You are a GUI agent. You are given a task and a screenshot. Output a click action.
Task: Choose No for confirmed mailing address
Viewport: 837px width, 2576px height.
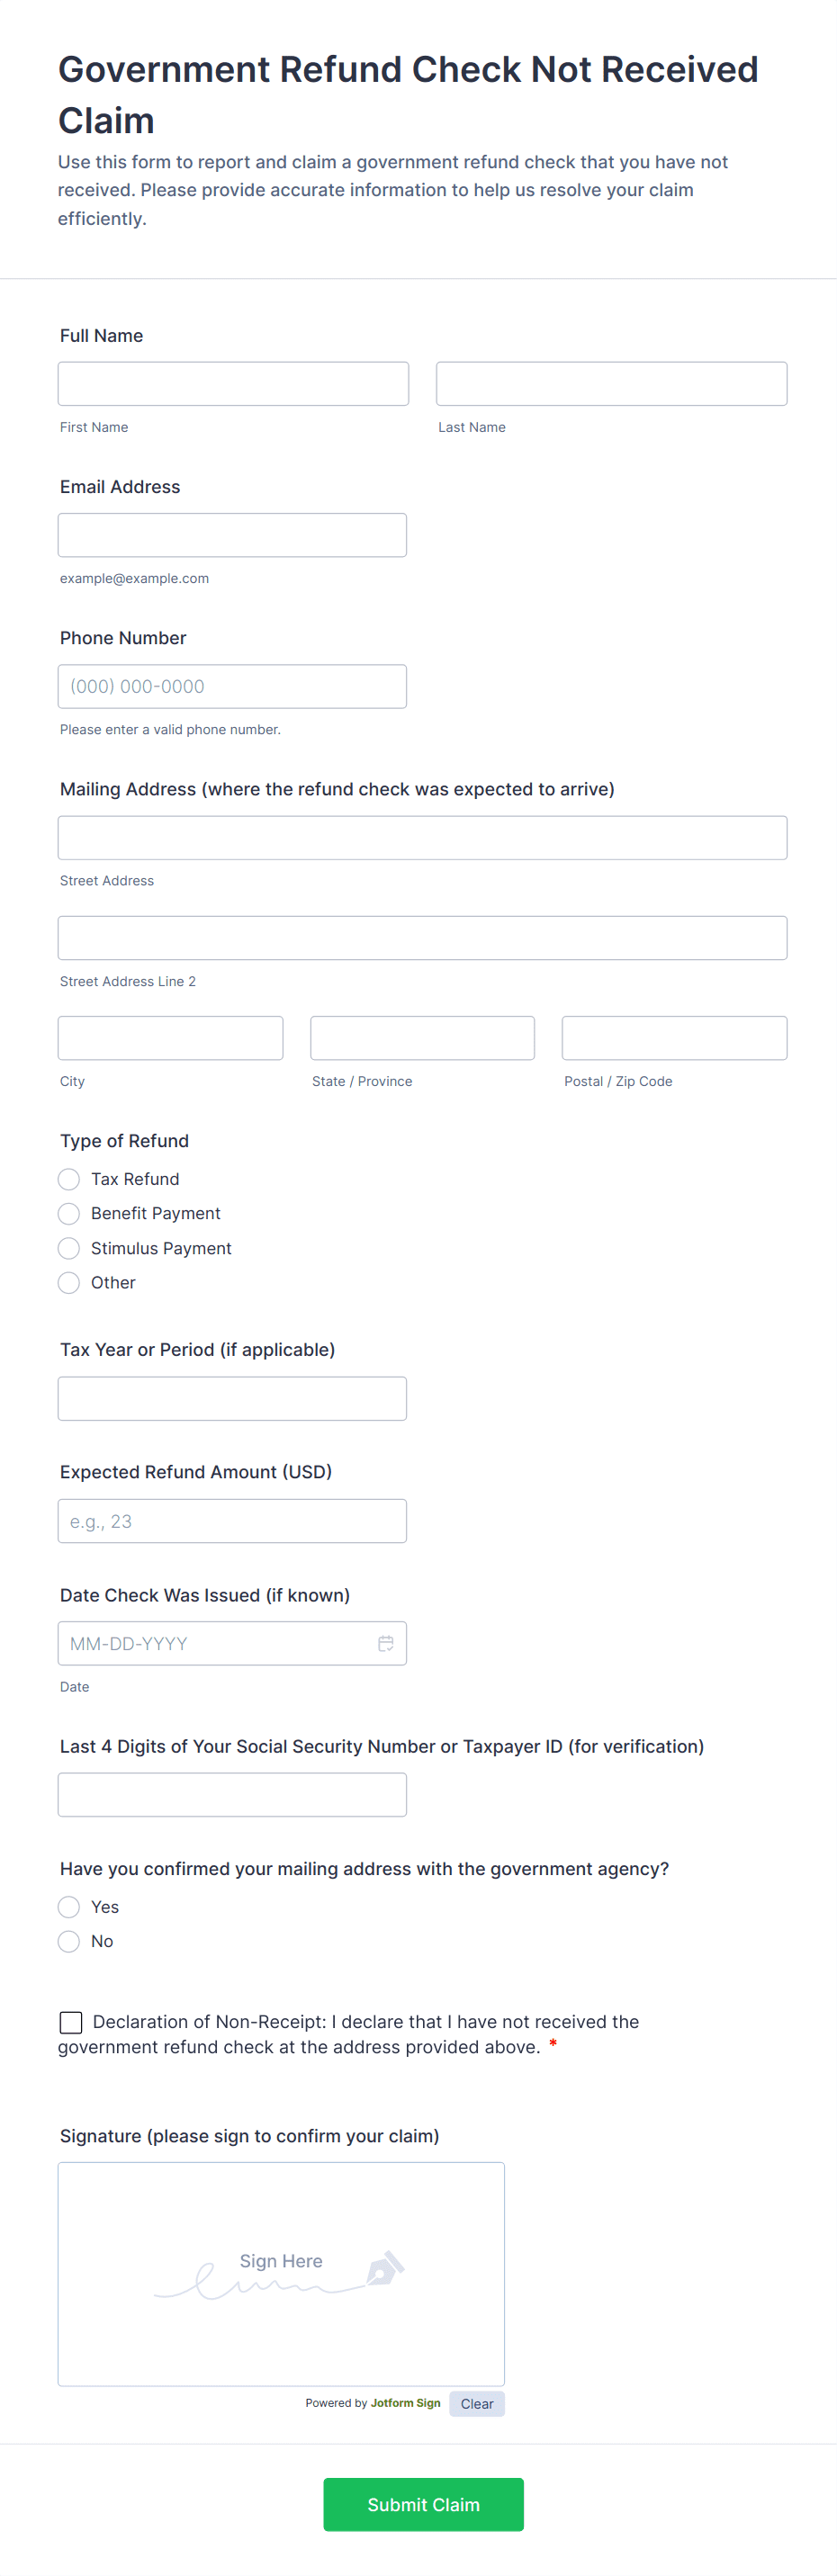click(x=69, y=1941)
